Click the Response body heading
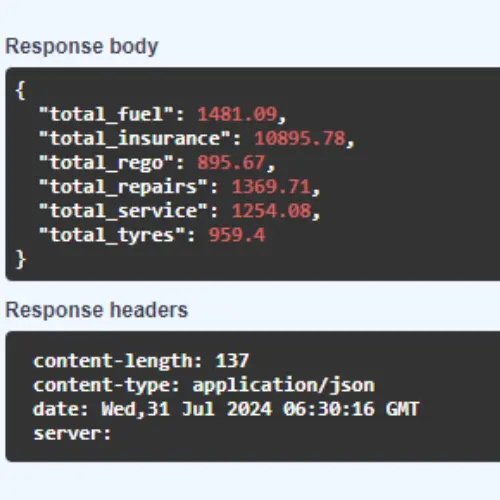This screenshot has width=500, height=500. click(x=82, y=46)
